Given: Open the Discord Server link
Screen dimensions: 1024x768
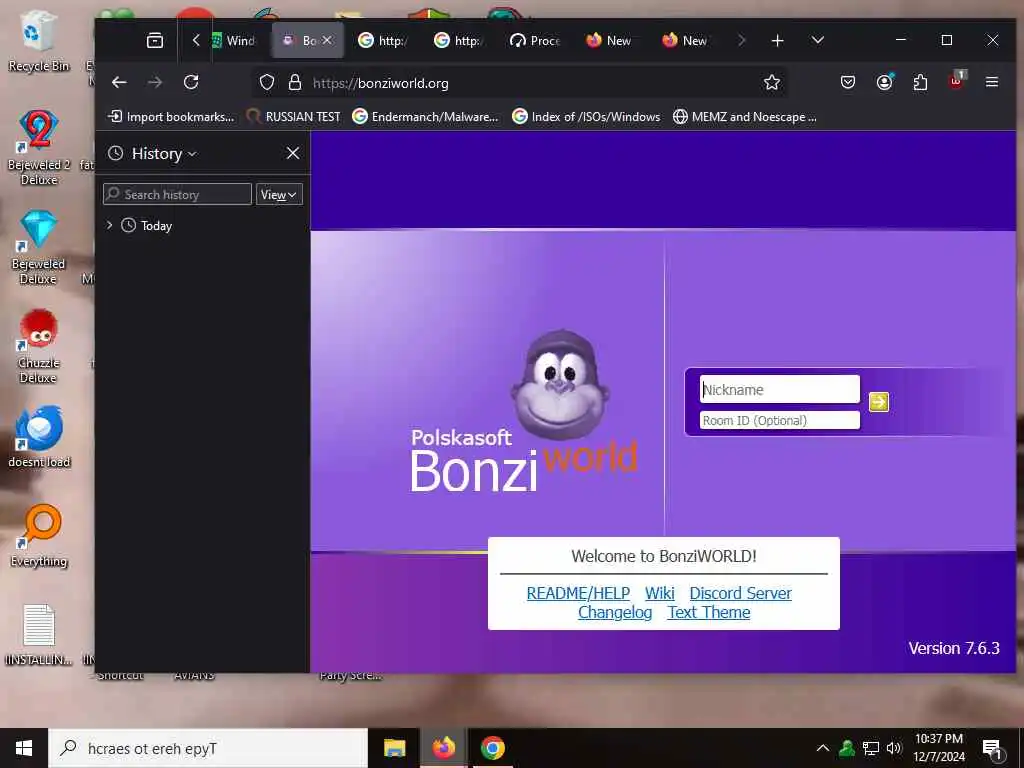Looking at the screenshot, I should point(741,593).
